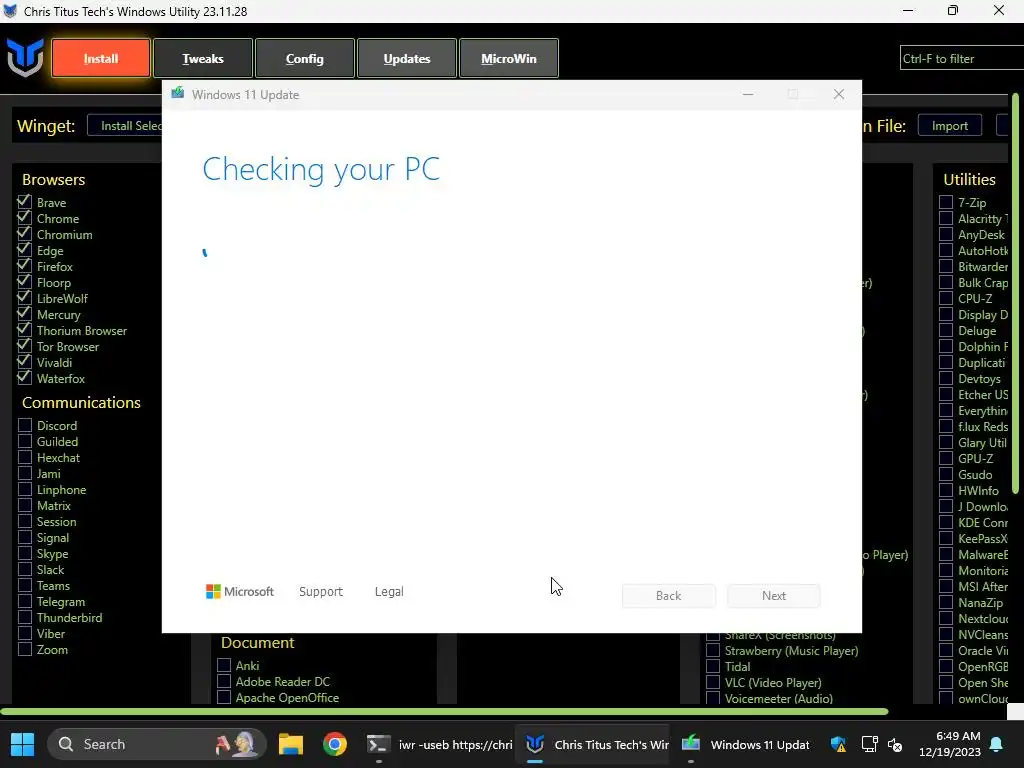The height and width of the screenshot is (768, 1024).
Task: Check the Tidal checkbox
Action: (713, 666)
